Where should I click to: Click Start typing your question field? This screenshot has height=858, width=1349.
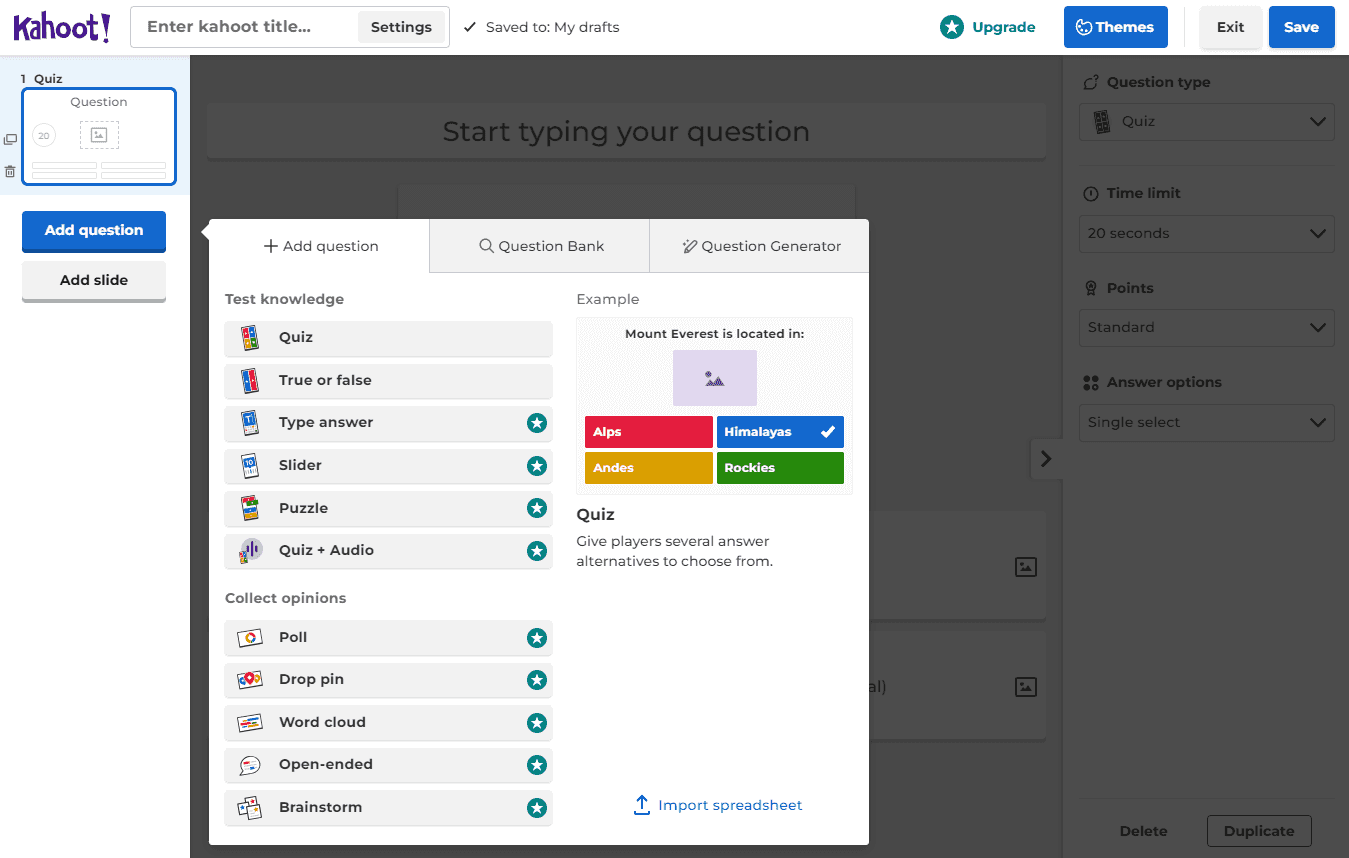tap(626, 131)
